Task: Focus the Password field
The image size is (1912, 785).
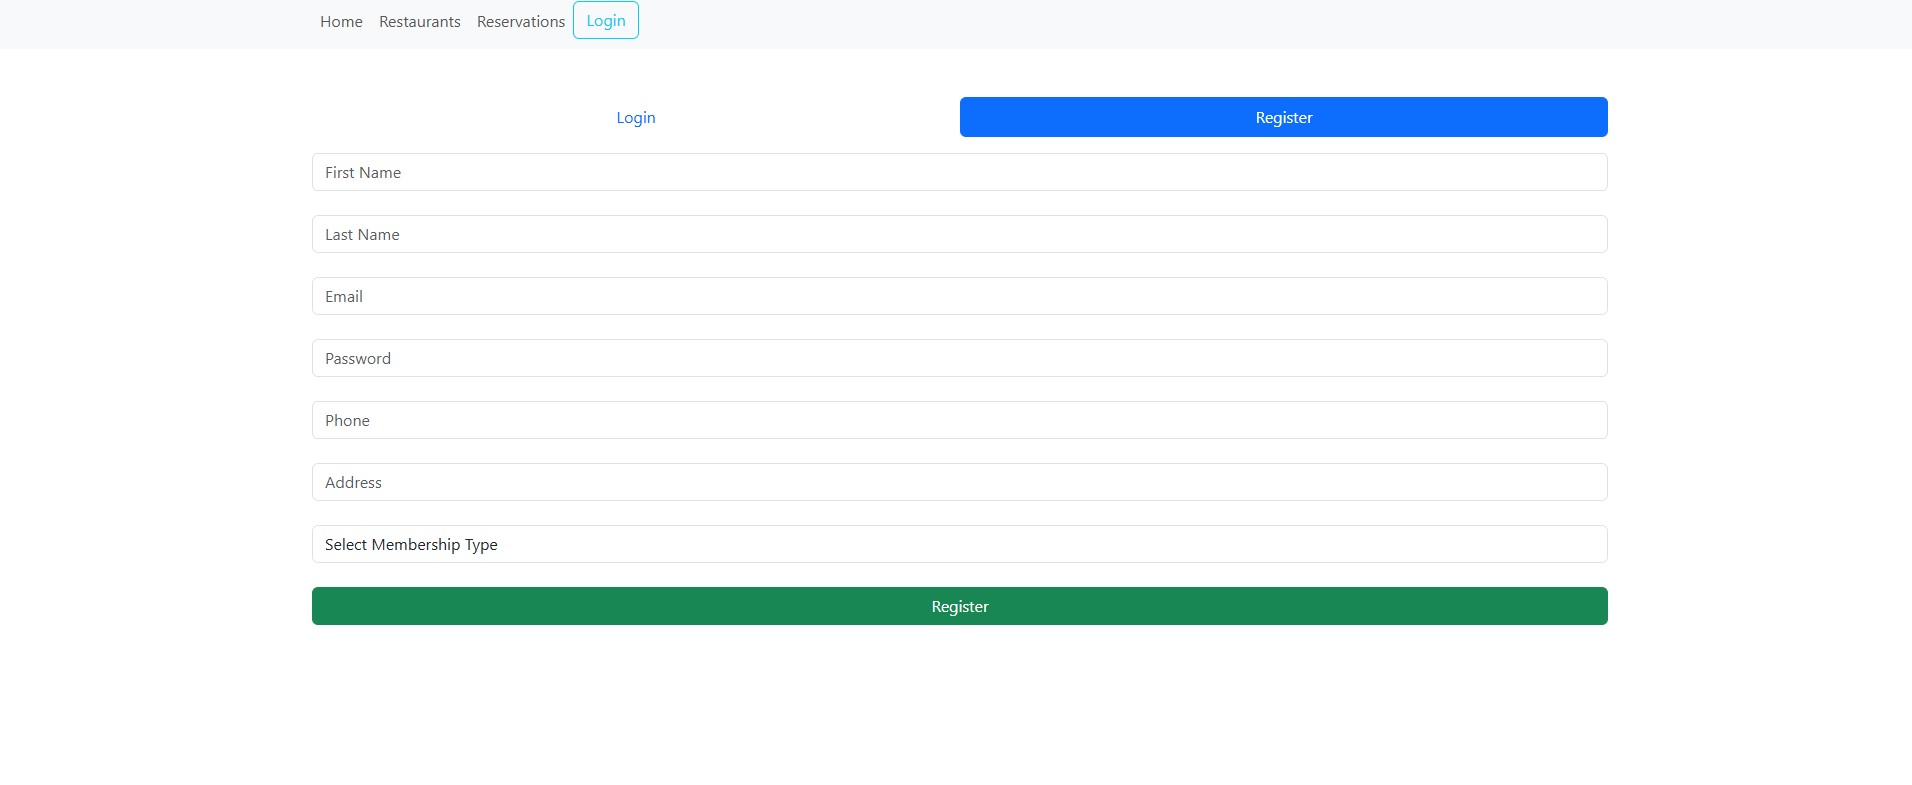Action: [959, 358]
